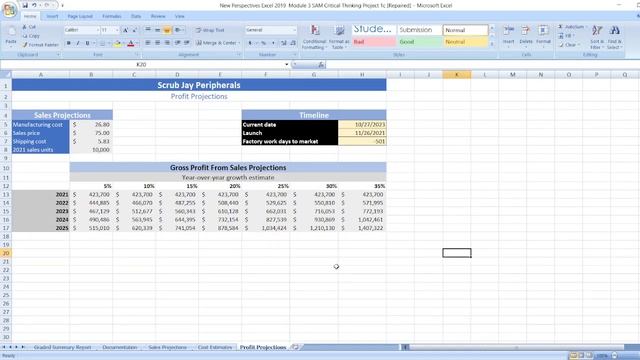Open Conditional Formatting menu
Image resolution: width=640 pixels, height=360 pixels.
pos(314,37)
